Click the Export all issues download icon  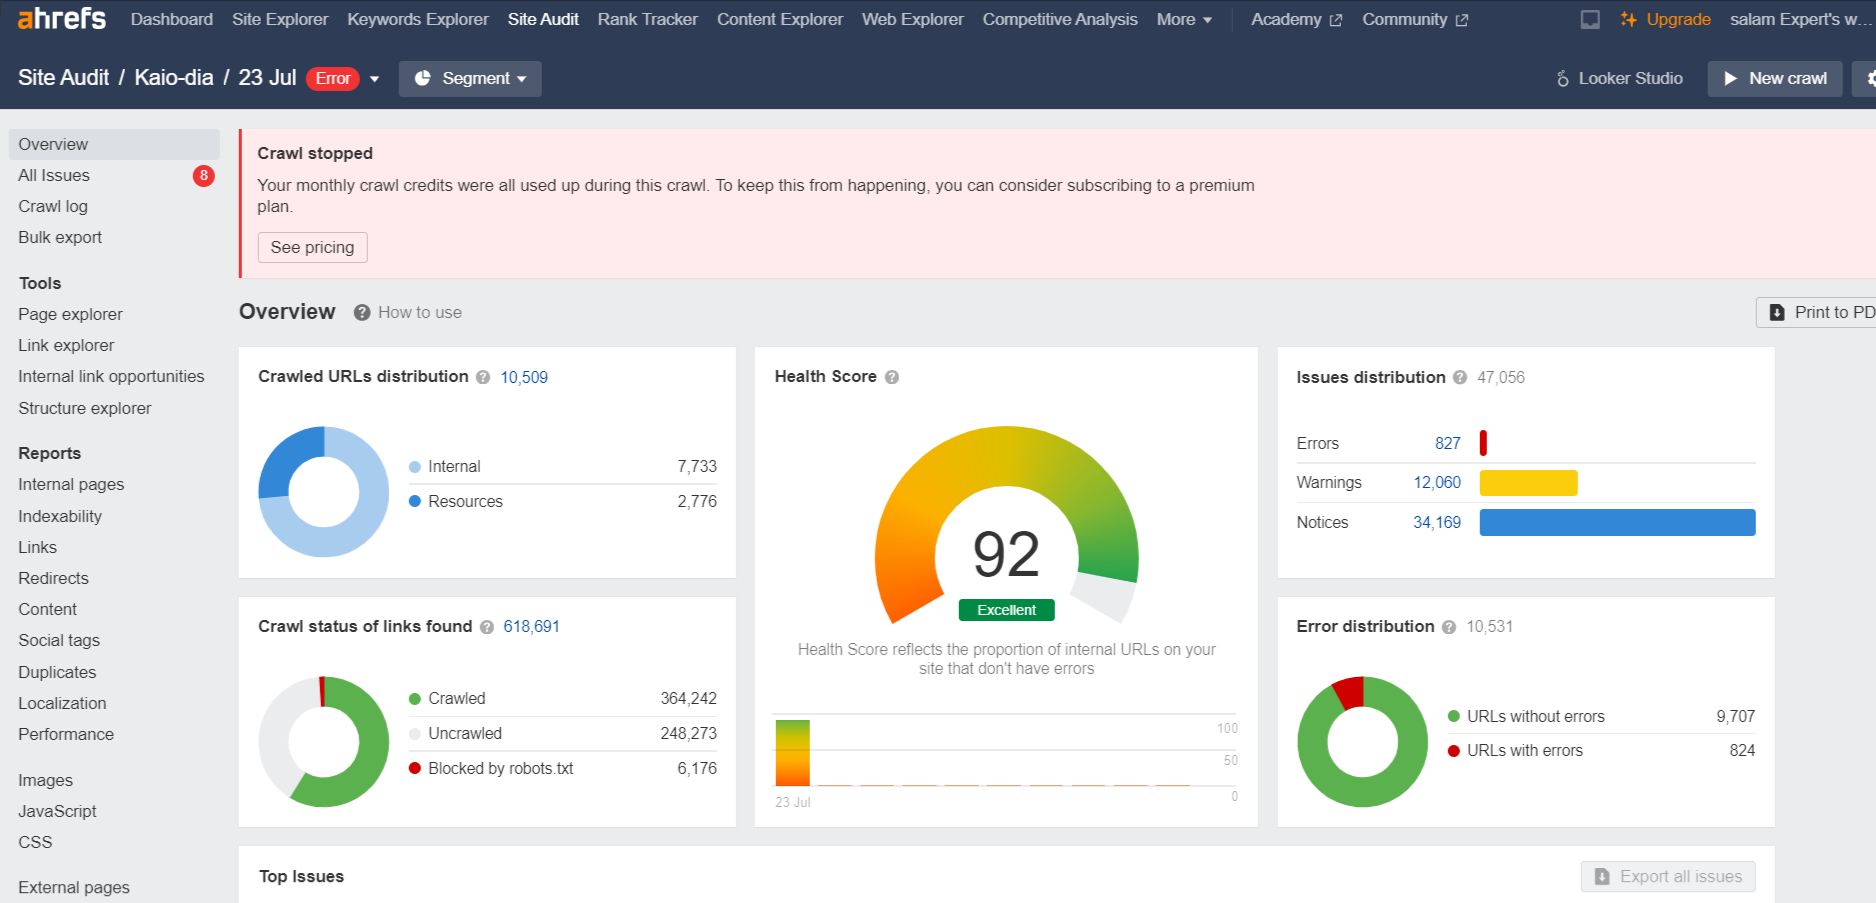point(1602,876)
